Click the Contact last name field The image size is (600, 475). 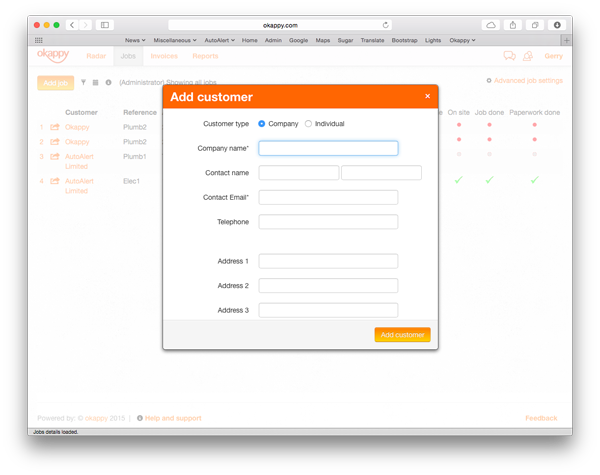click(x=382, y=173)
